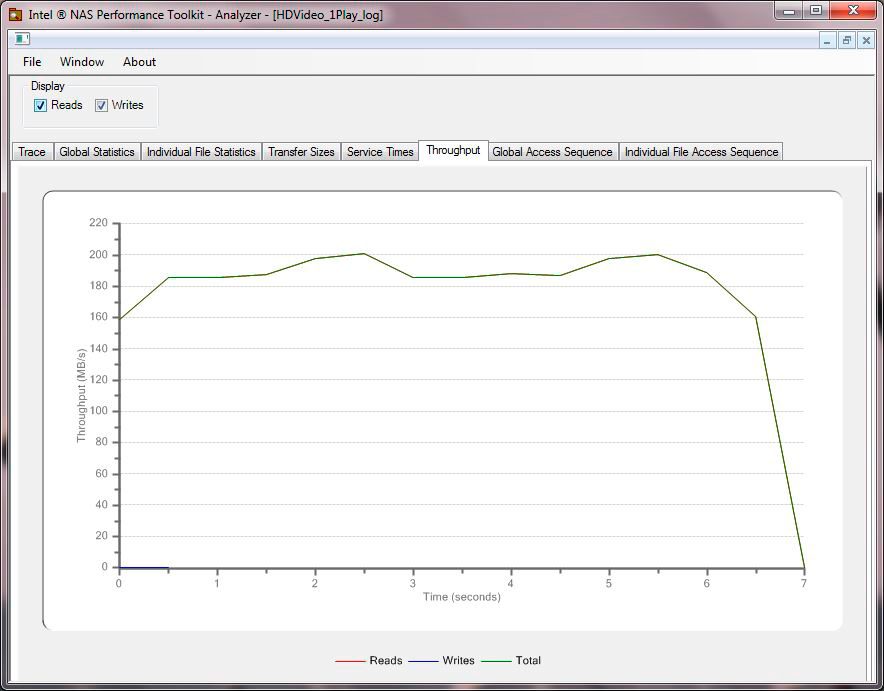Image resolution: width=884 pixels, height=691 pixels.
Task: Minimize the Analyzer main window
Action: [x=789, y=11]
